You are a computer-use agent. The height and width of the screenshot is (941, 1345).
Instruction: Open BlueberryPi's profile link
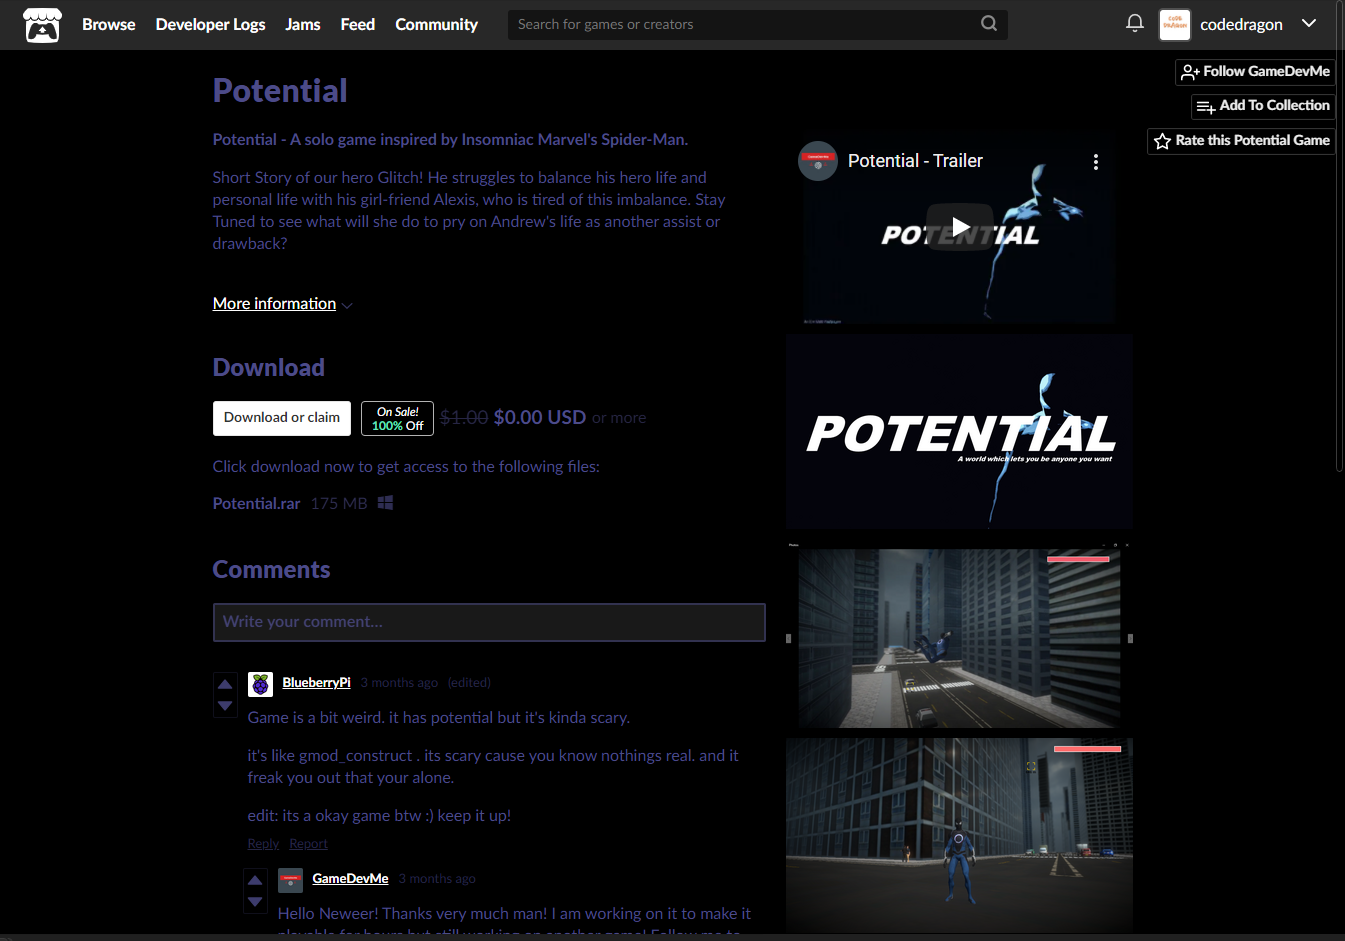[316, 683]
